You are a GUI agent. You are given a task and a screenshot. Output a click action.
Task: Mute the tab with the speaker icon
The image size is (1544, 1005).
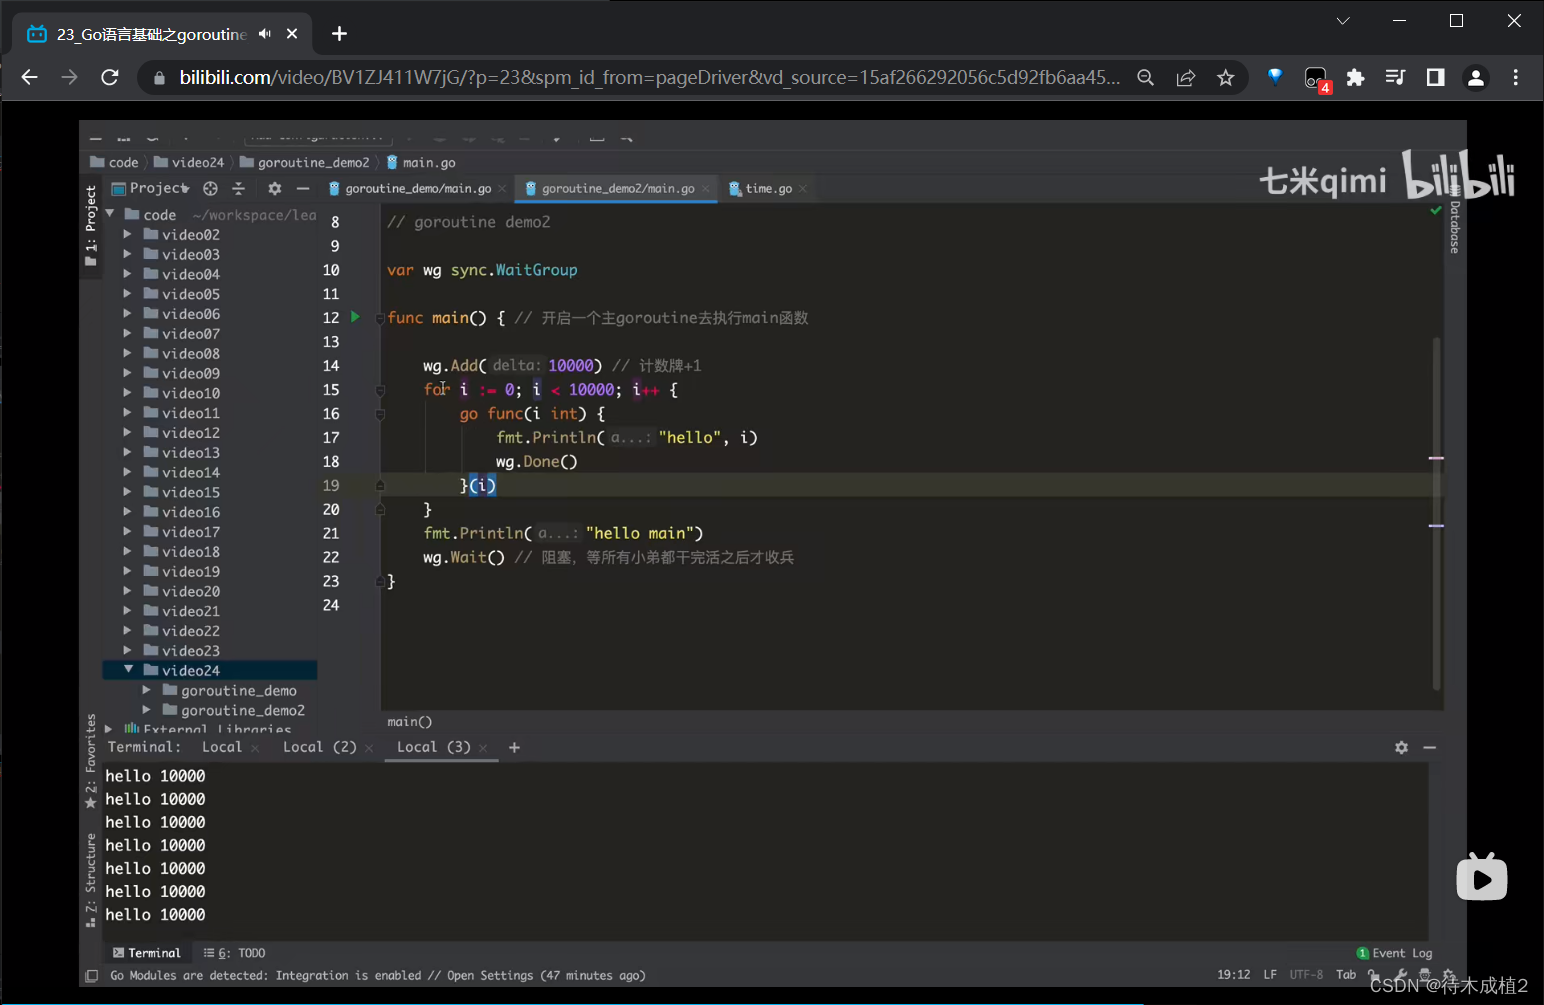point(265,34)
